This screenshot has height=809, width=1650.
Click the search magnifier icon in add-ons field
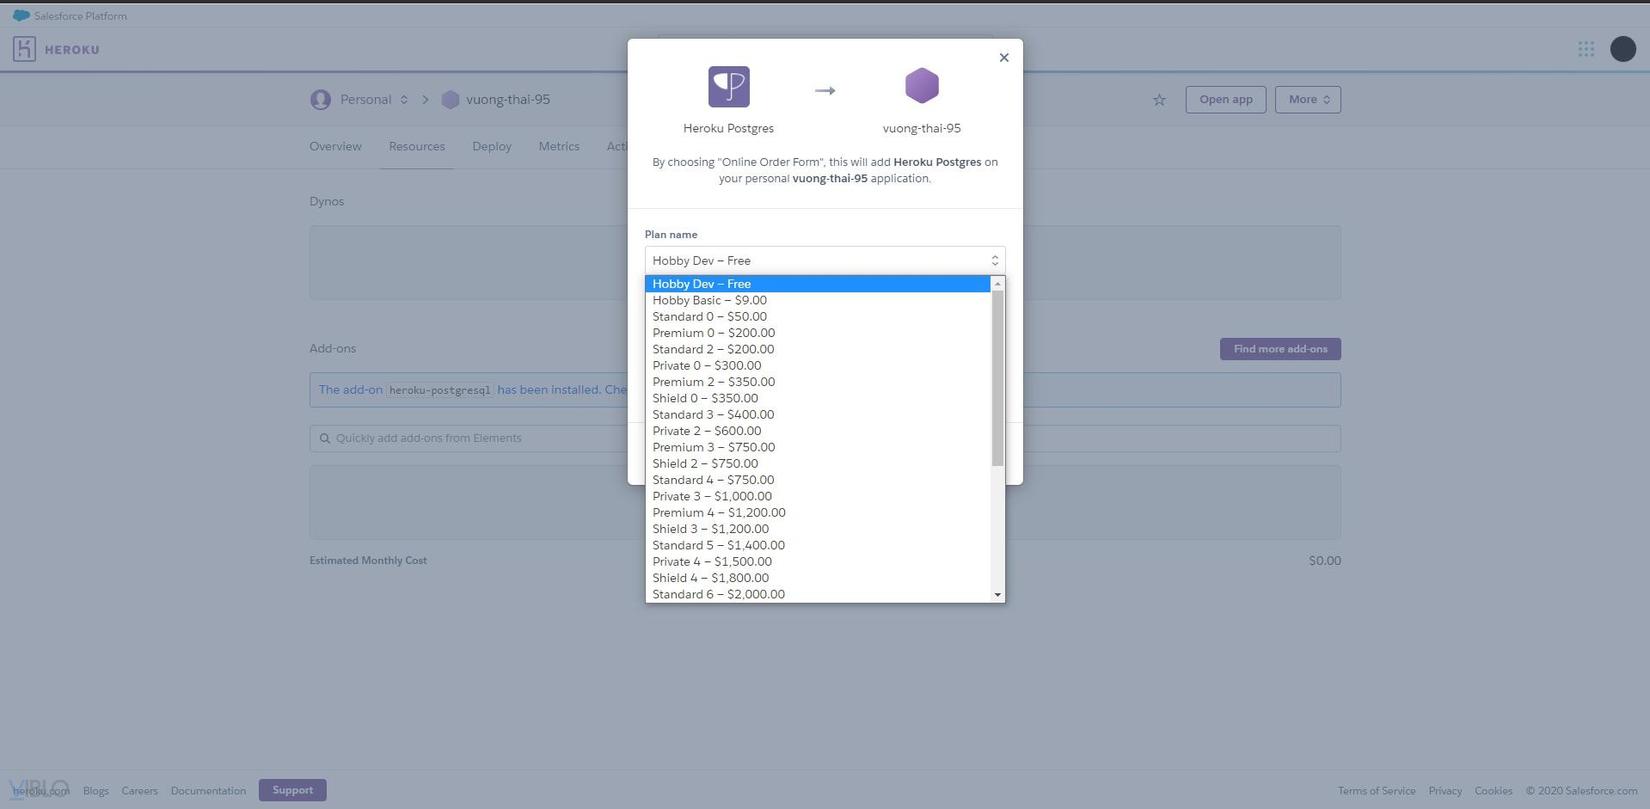tap(325, 438)
